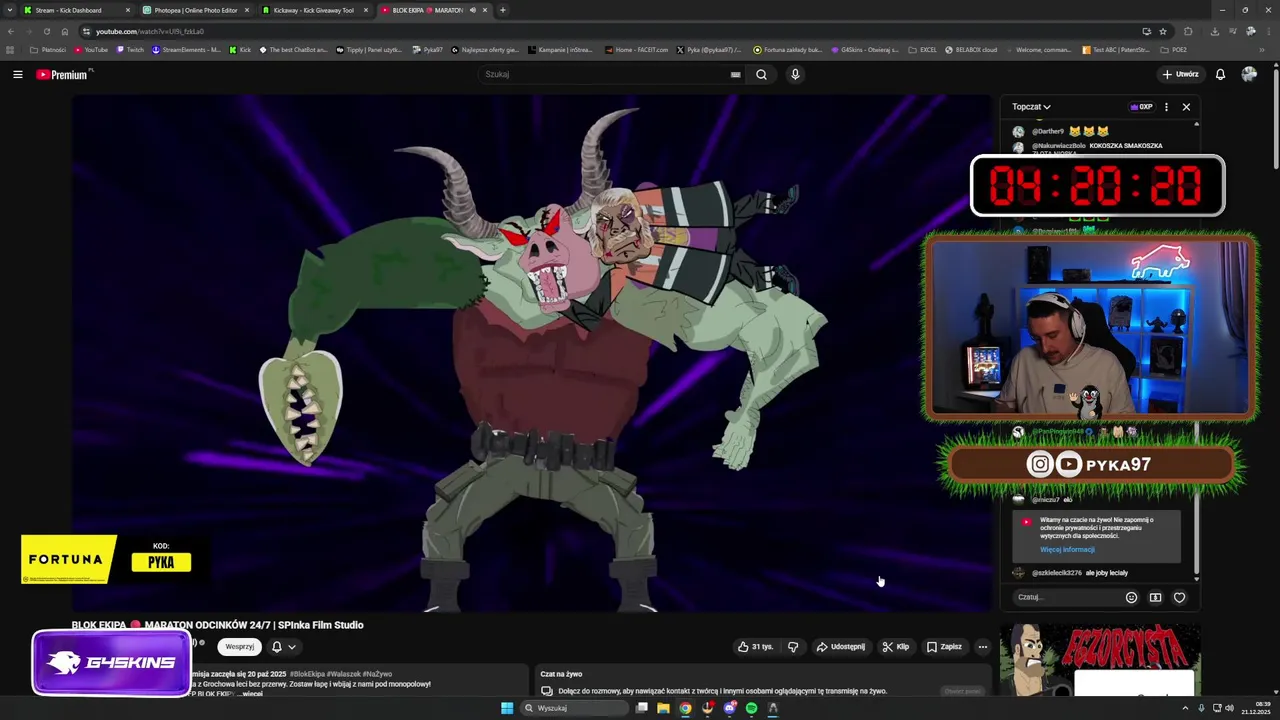Screen dimensions: 1280x720
Task: Open the 0XP crown points badge
Action: pos(1141,107)
